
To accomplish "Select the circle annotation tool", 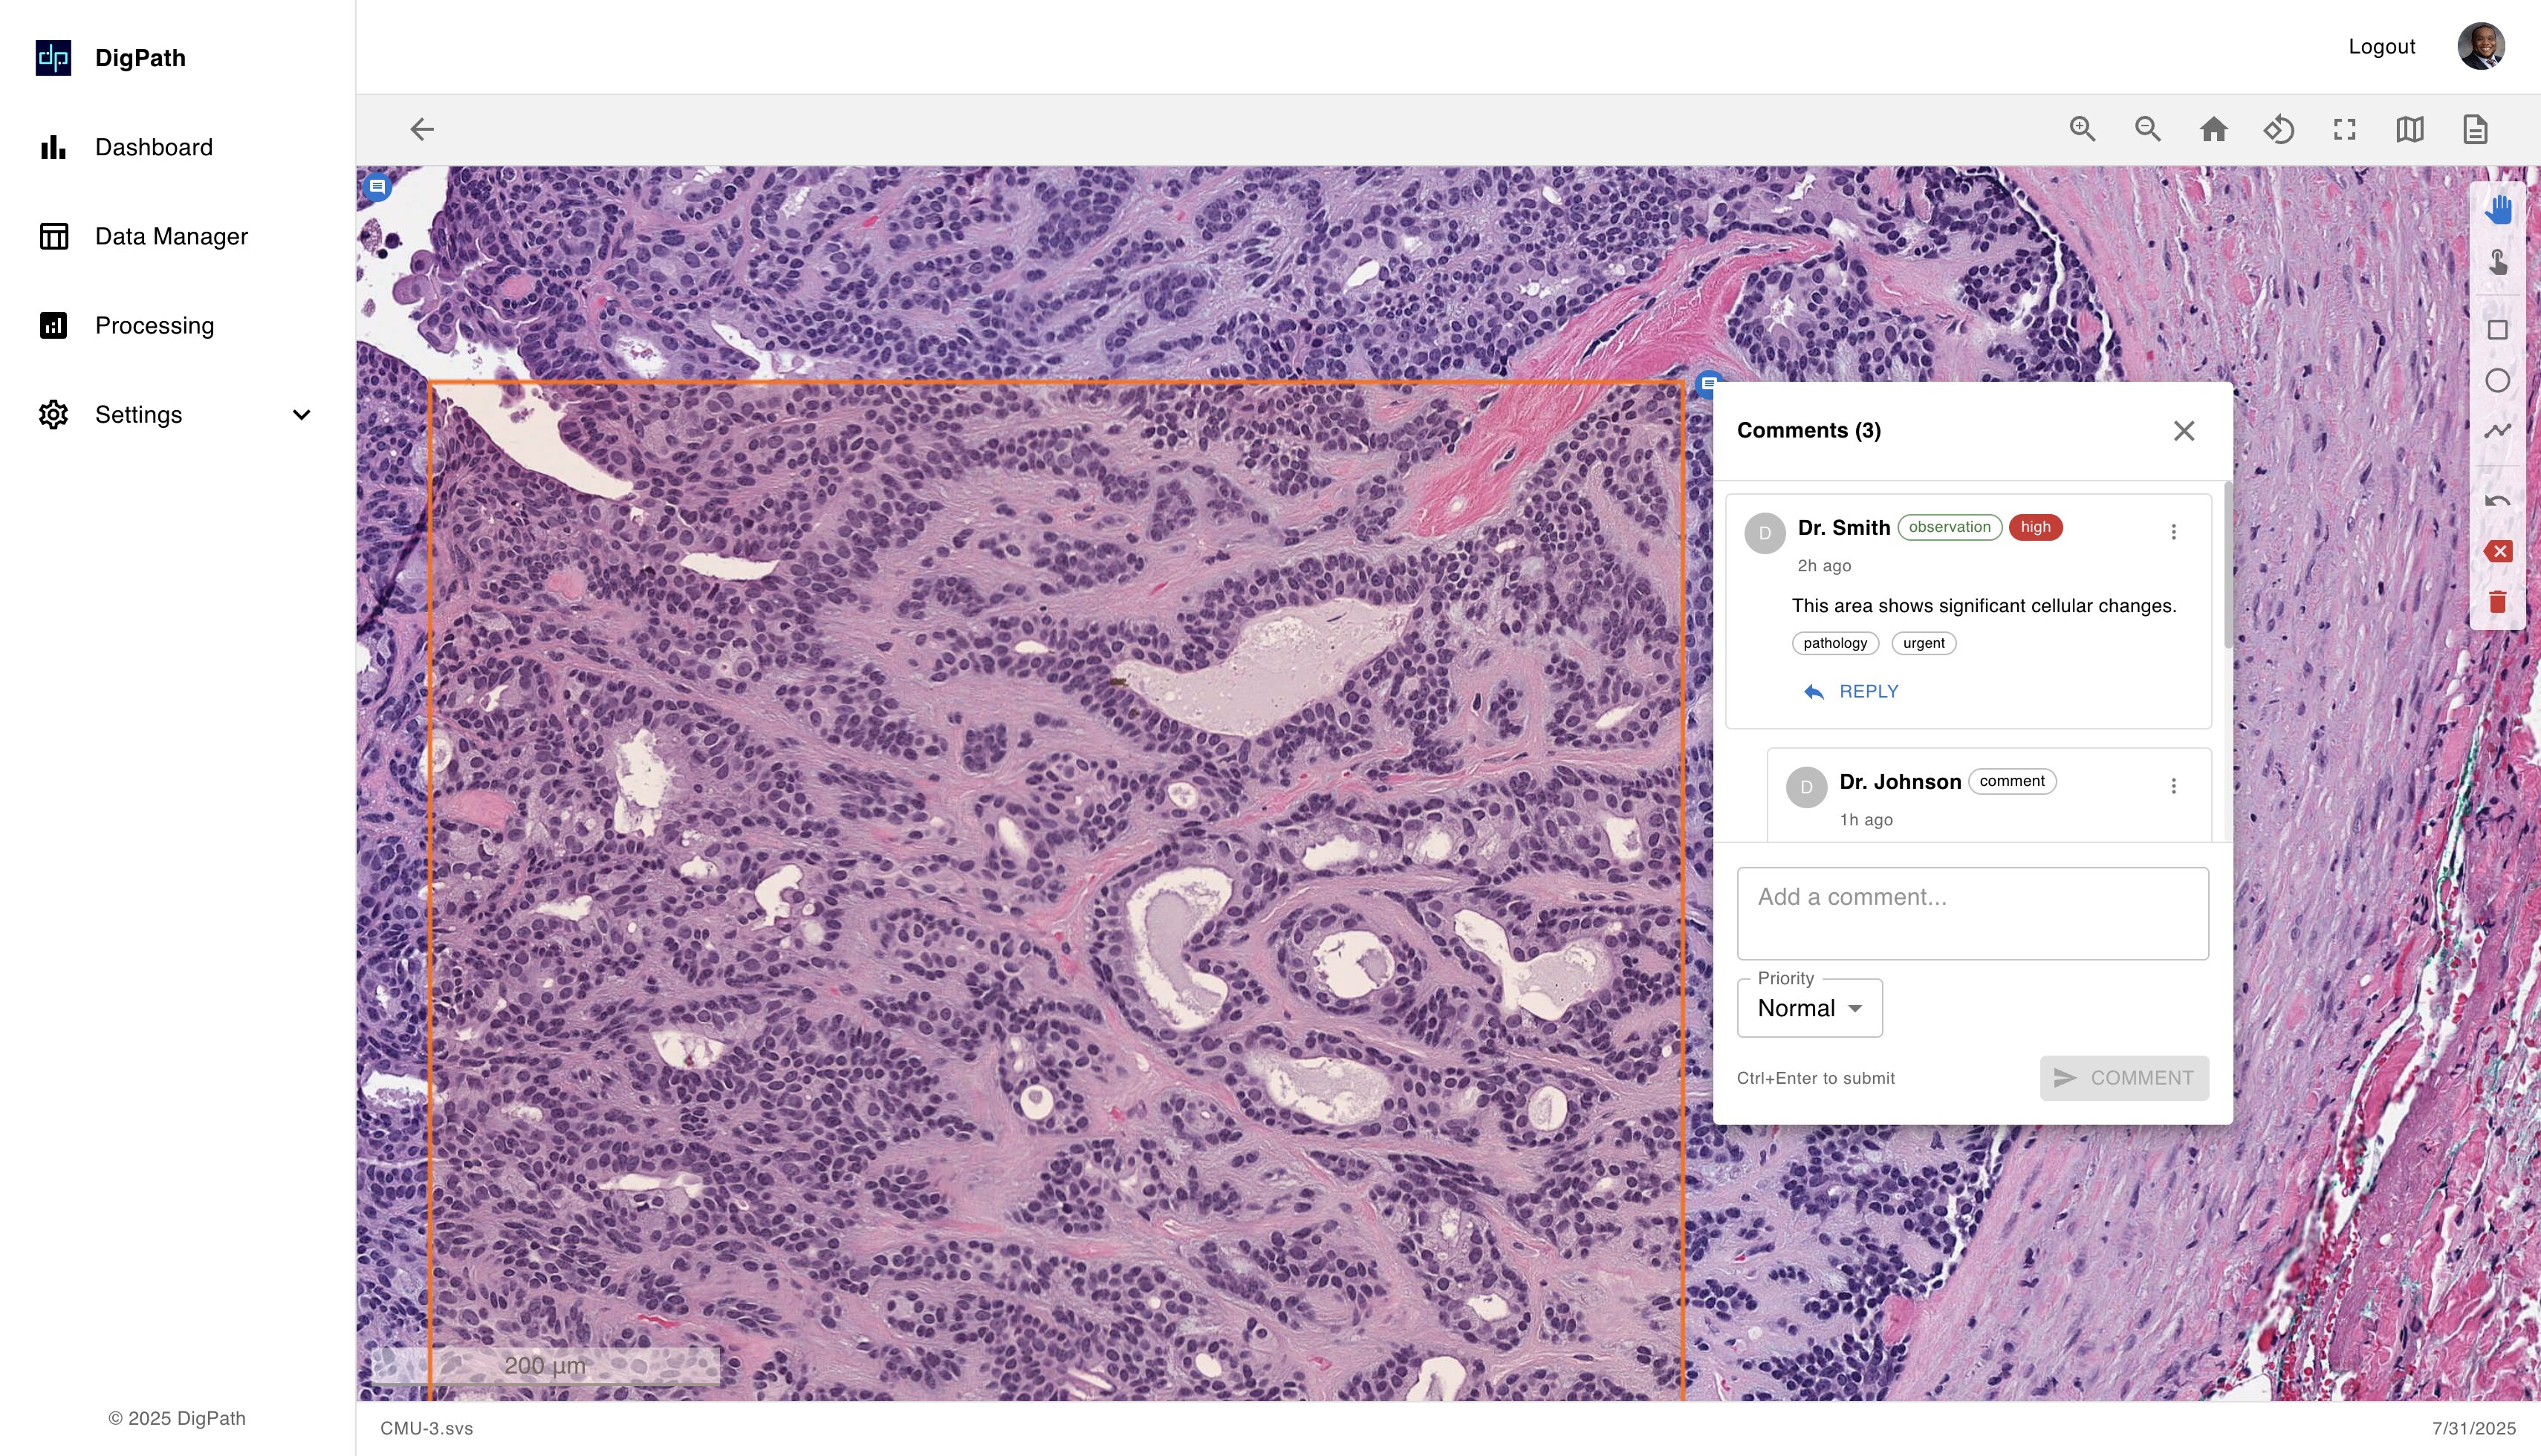I will pyautogui.click(x=2497, y=381).
